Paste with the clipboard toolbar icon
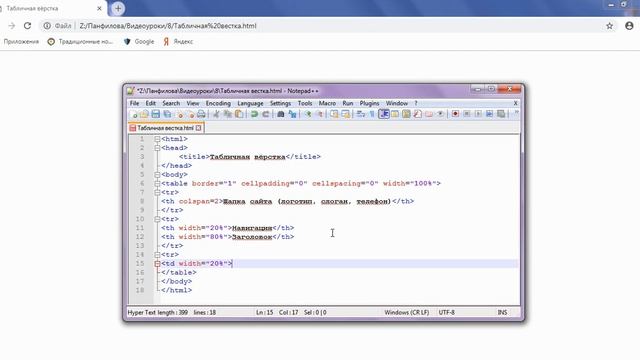 239,114
